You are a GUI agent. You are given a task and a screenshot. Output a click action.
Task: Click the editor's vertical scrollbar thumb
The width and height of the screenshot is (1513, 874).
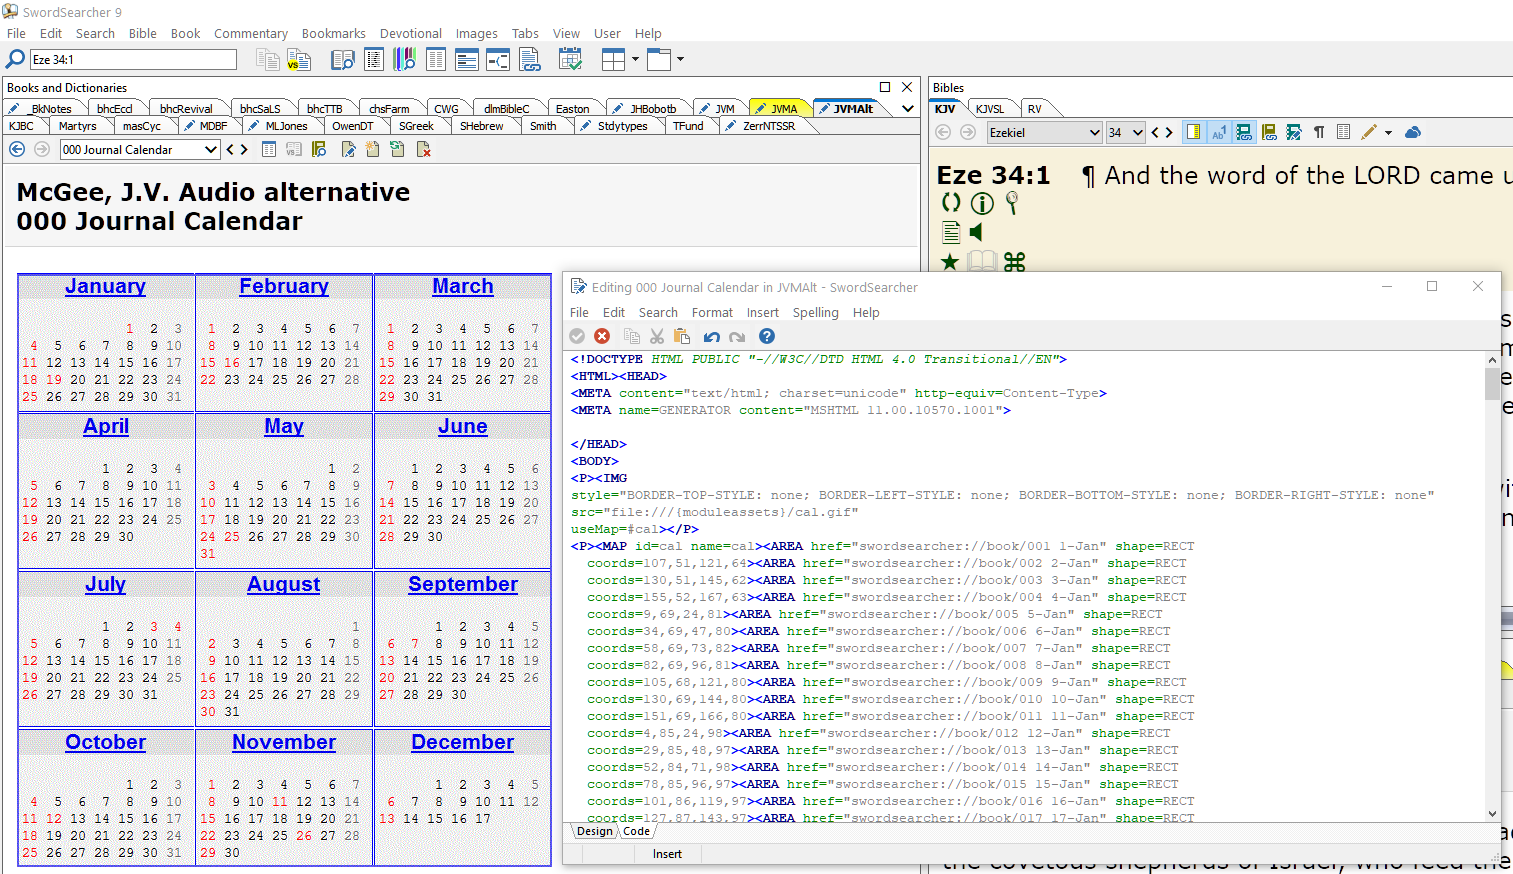1492,383
